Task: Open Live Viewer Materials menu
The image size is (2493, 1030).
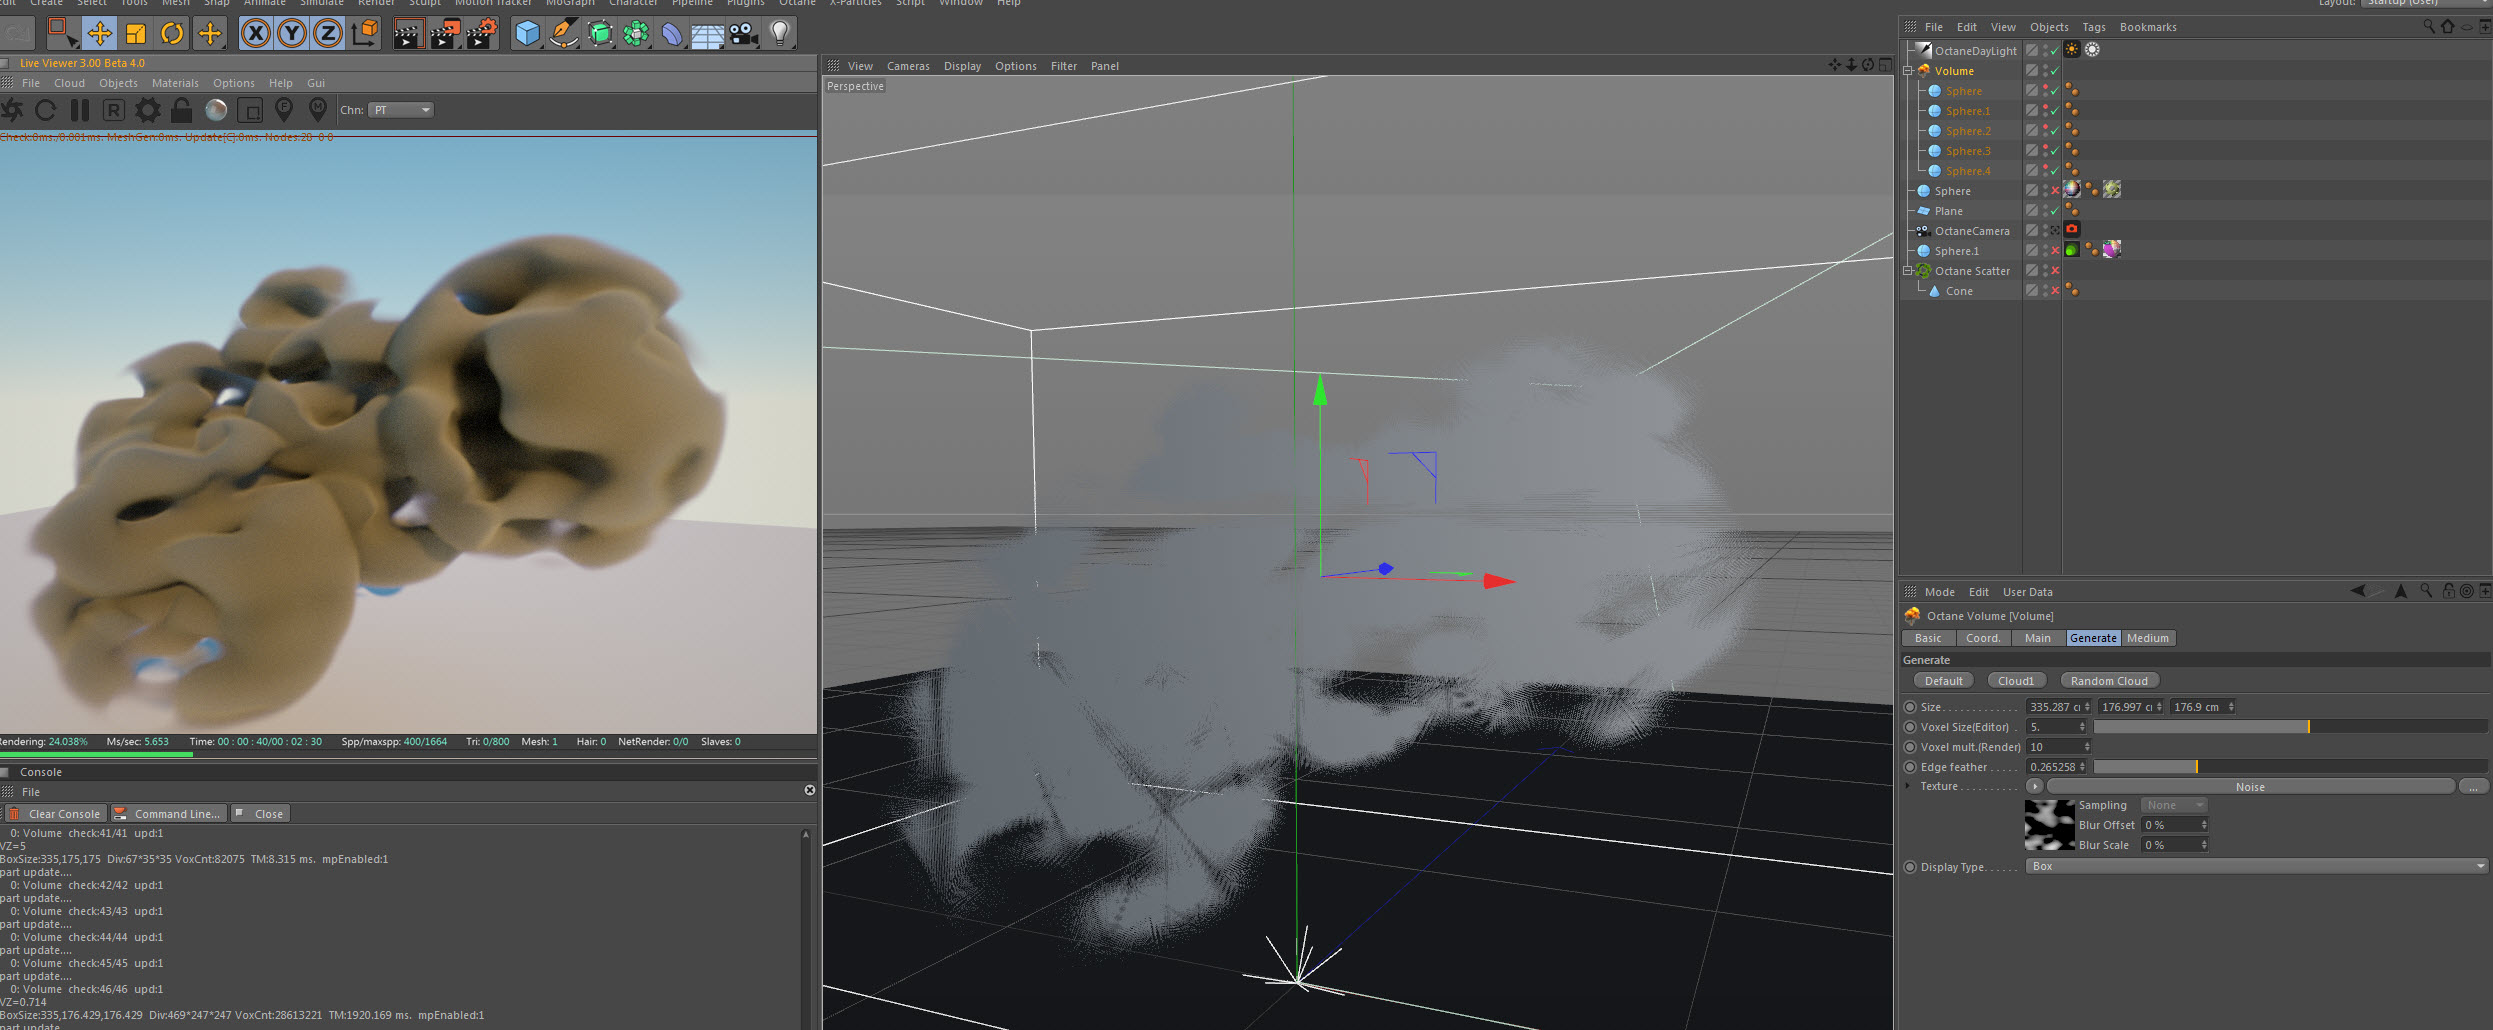Action: [175, 83]
